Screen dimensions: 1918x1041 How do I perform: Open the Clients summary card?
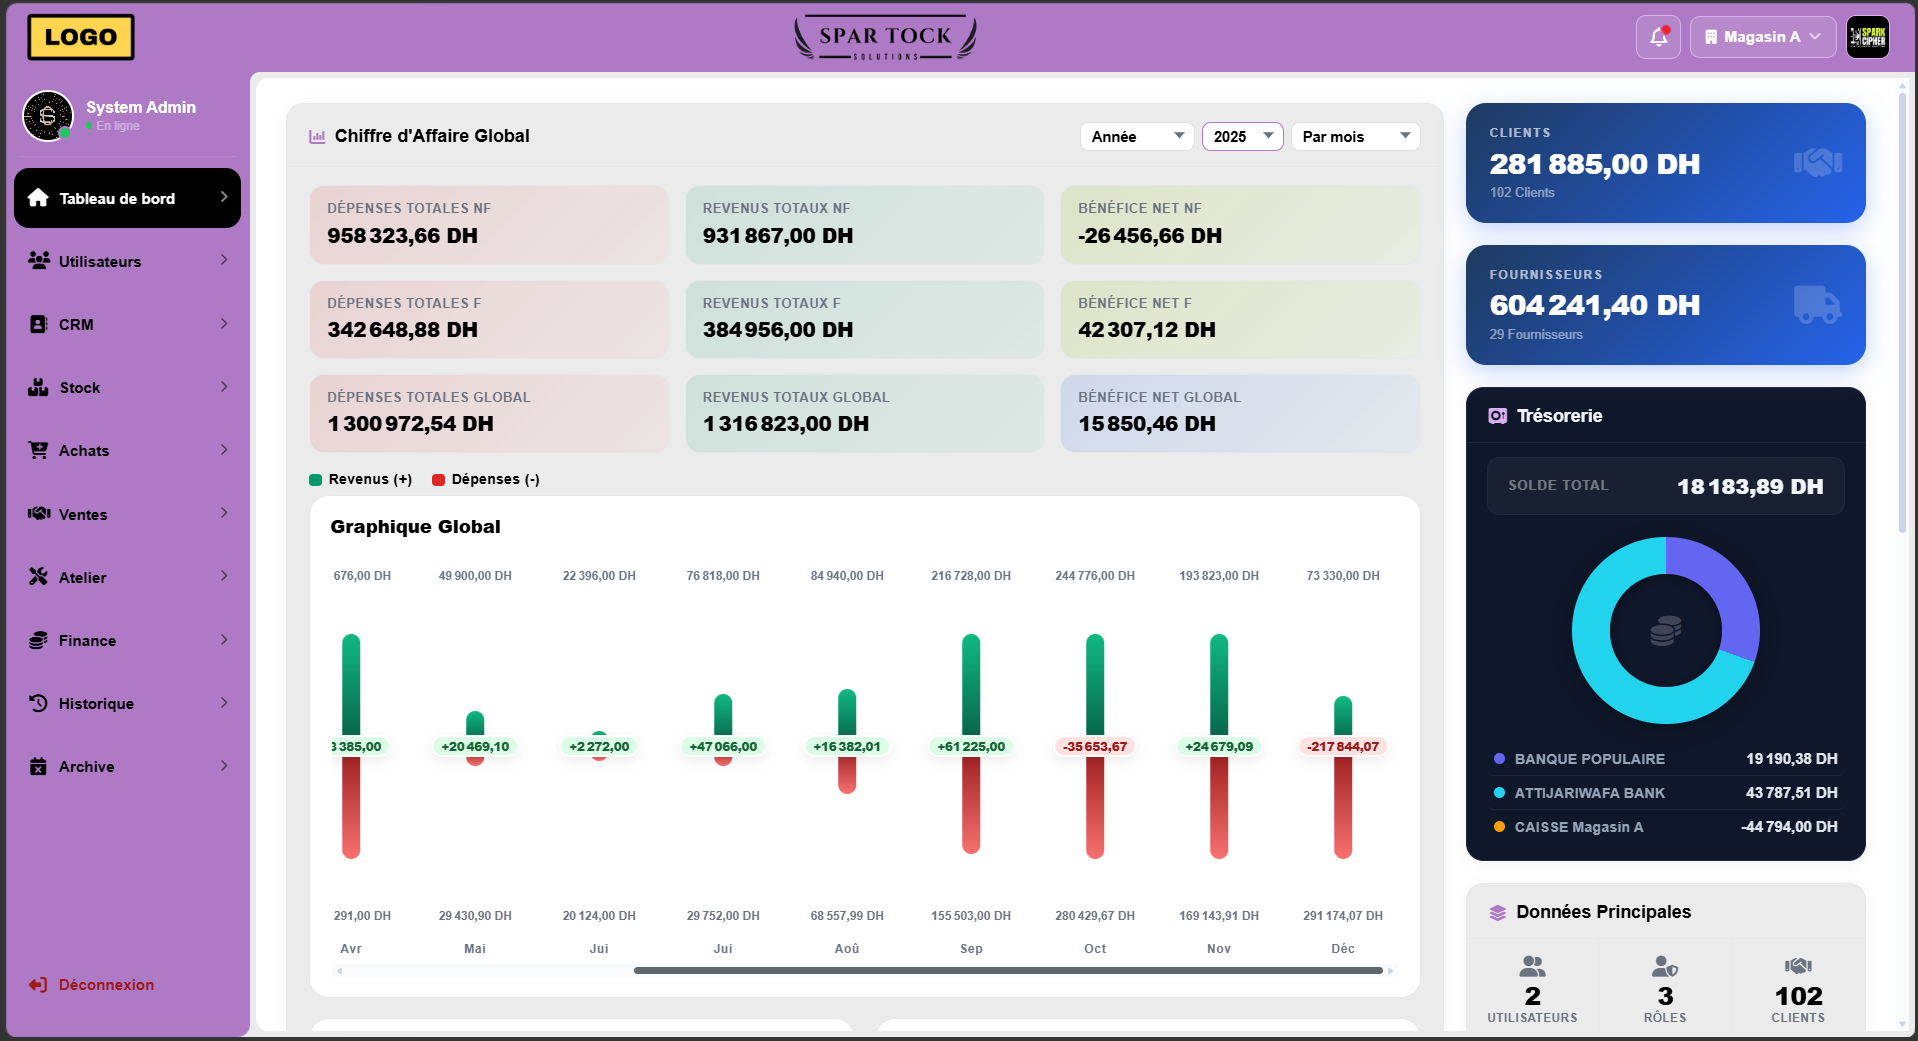[1665, 163]
